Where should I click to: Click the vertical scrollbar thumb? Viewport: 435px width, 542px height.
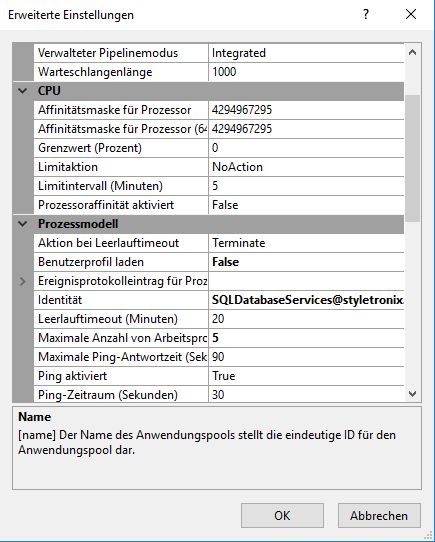[412, 158]
